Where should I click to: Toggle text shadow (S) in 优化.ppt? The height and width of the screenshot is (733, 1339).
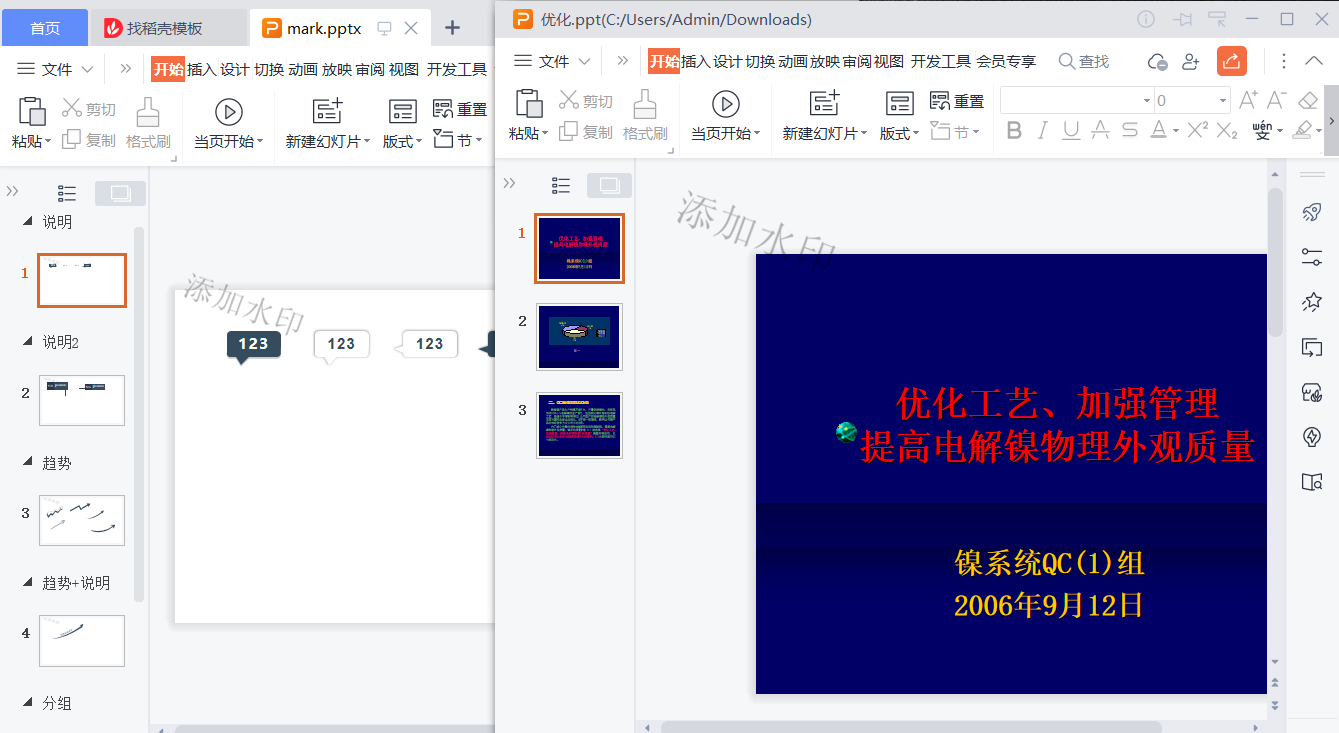[1130, 130]
